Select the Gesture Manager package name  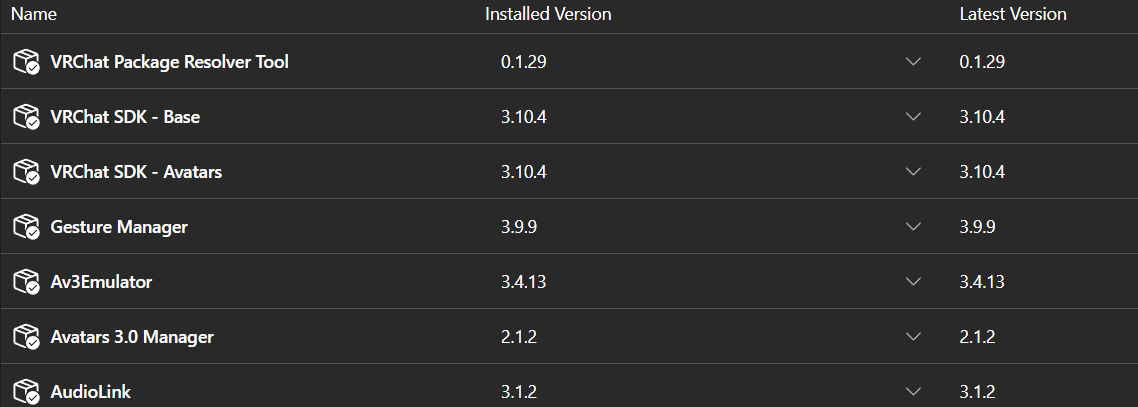click(x=119, y=227)
